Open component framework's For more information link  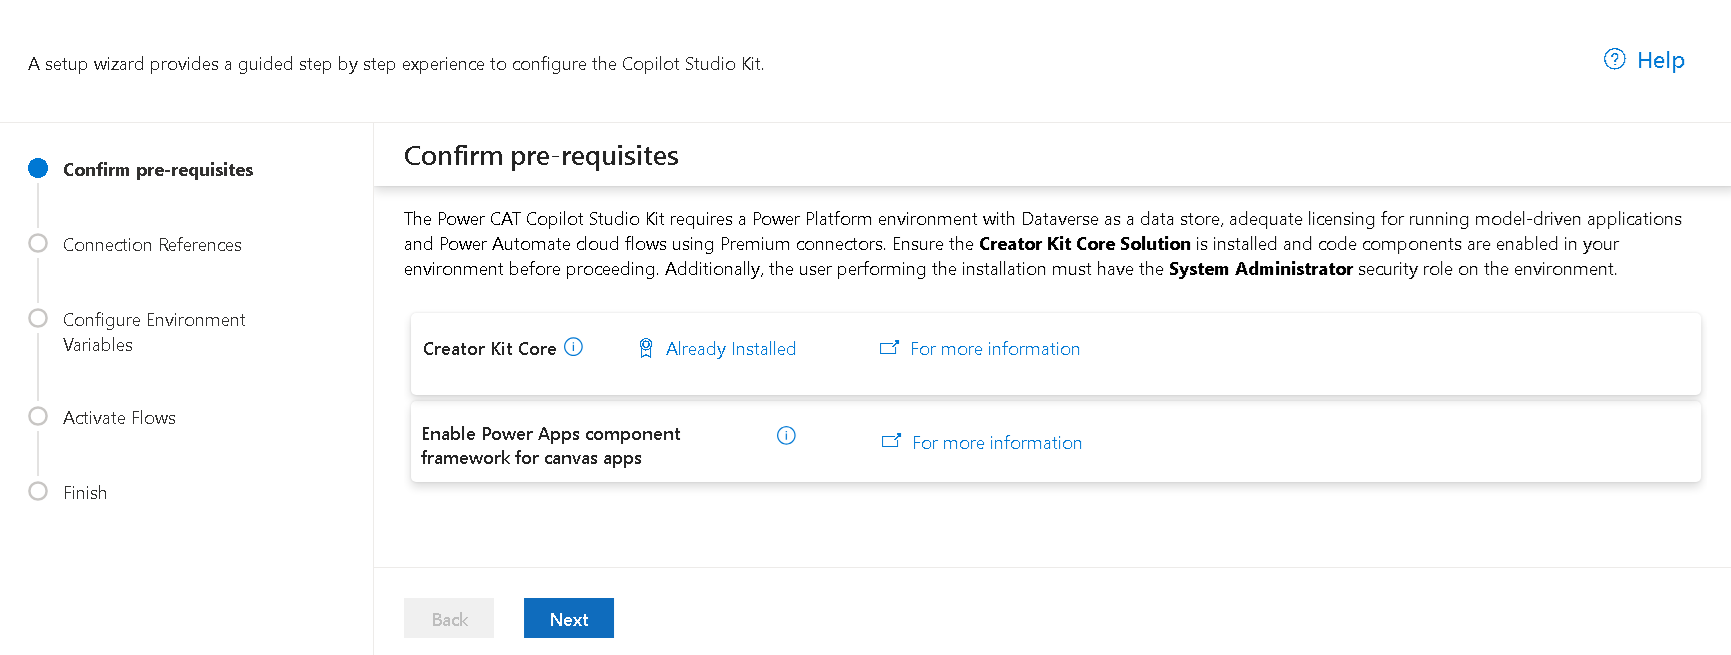click(997, 443)
